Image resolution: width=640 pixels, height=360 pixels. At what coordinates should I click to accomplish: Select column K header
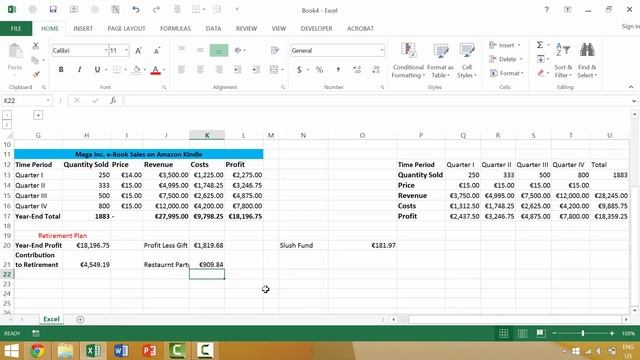coord(207,135)
